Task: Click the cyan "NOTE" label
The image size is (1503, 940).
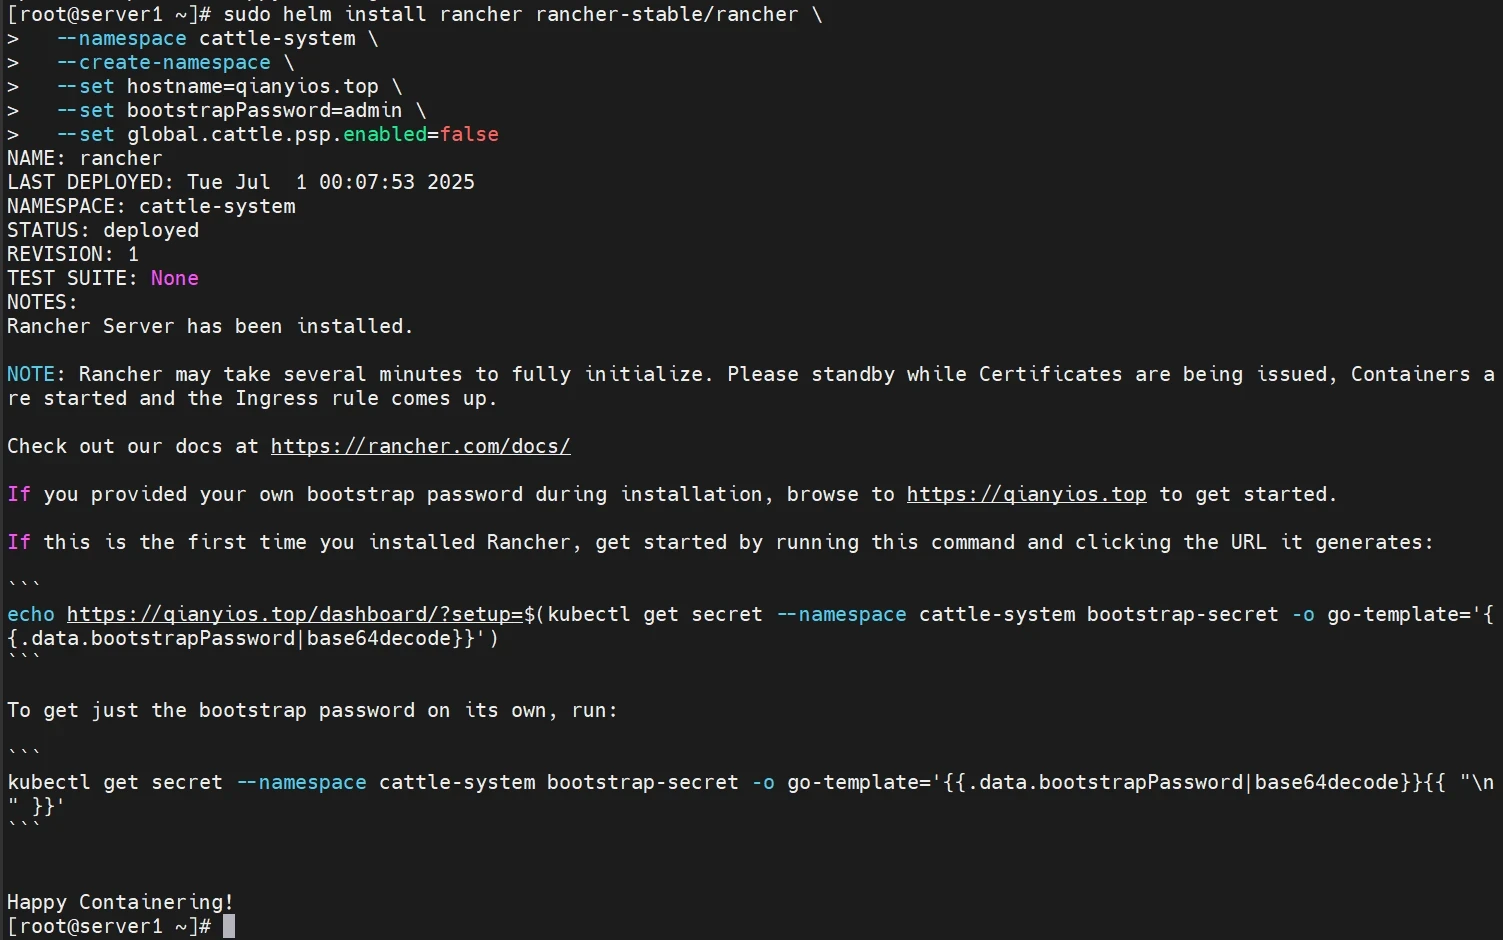Action: coord(31,374)
